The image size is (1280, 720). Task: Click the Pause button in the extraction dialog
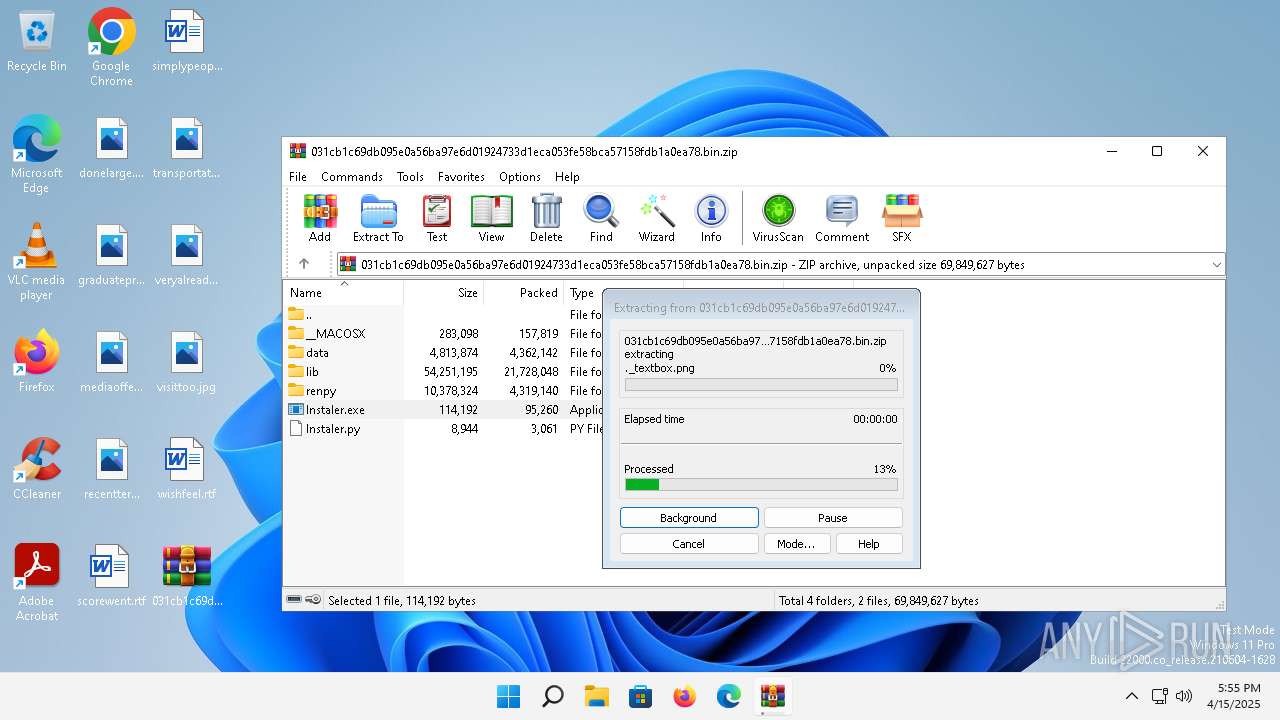click(833, 518)
